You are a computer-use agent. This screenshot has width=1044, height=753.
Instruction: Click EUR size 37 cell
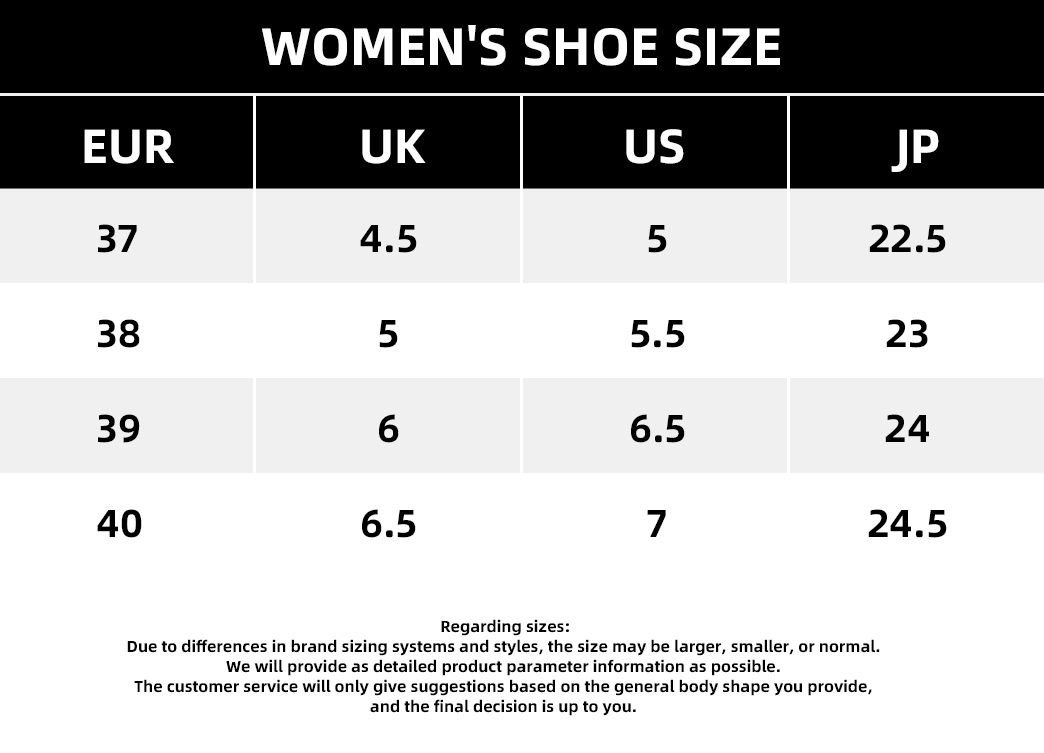coord(127,236)
